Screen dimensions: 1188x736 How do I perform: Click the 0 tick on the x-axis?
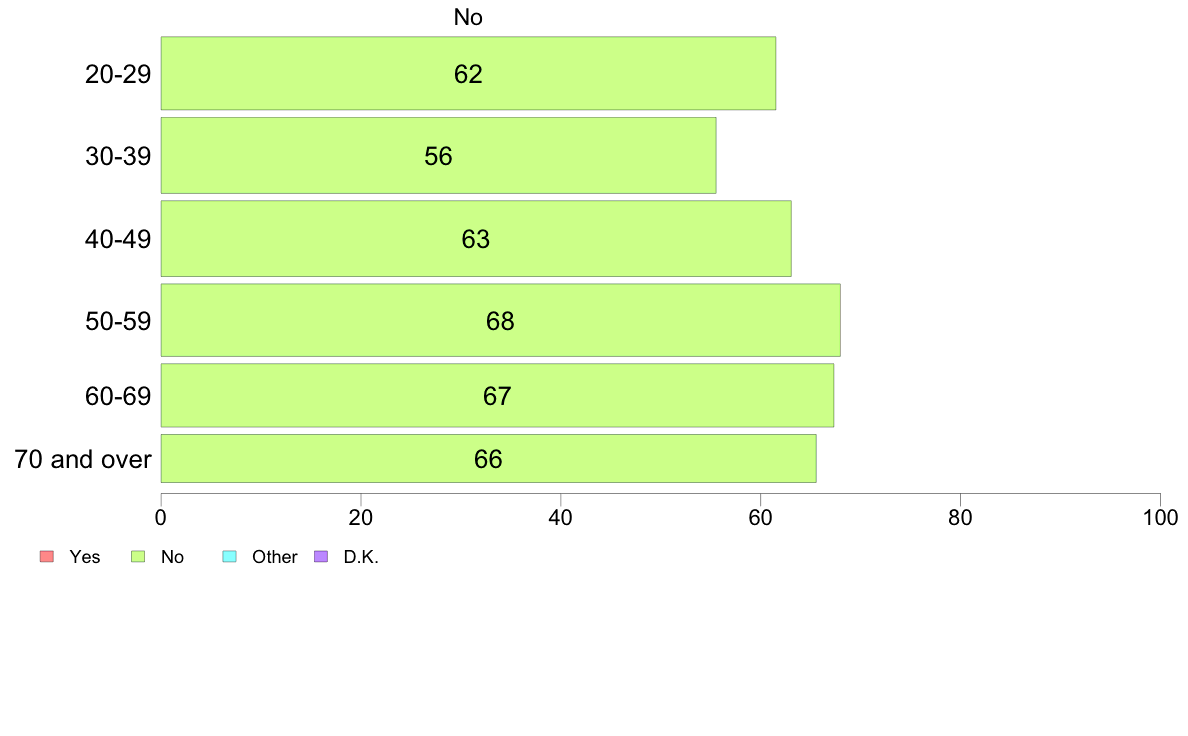pos(161,518)
